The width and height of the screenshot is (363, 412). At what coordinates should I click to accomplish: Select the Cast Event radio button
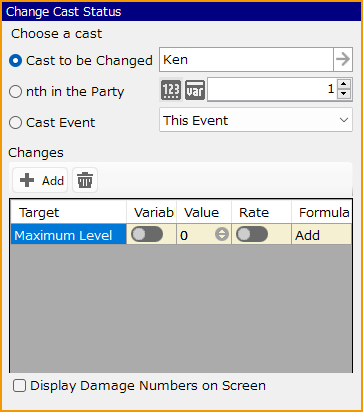15,122
